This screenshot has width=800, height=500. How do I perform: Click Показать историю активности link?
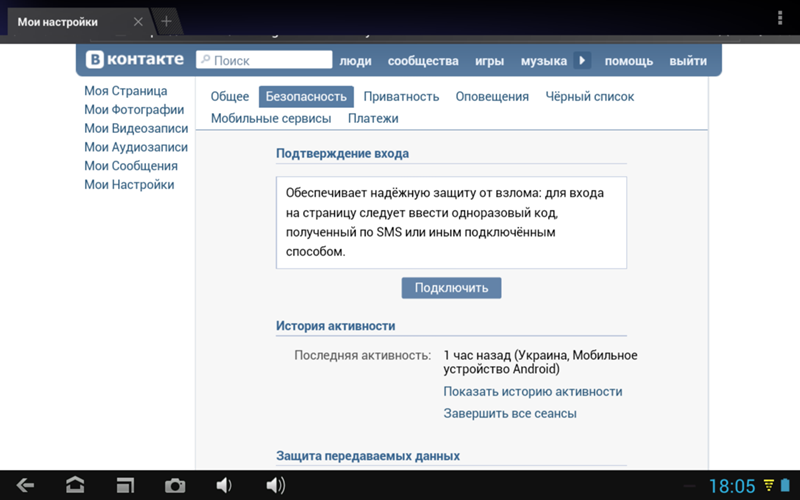(533, 391)
